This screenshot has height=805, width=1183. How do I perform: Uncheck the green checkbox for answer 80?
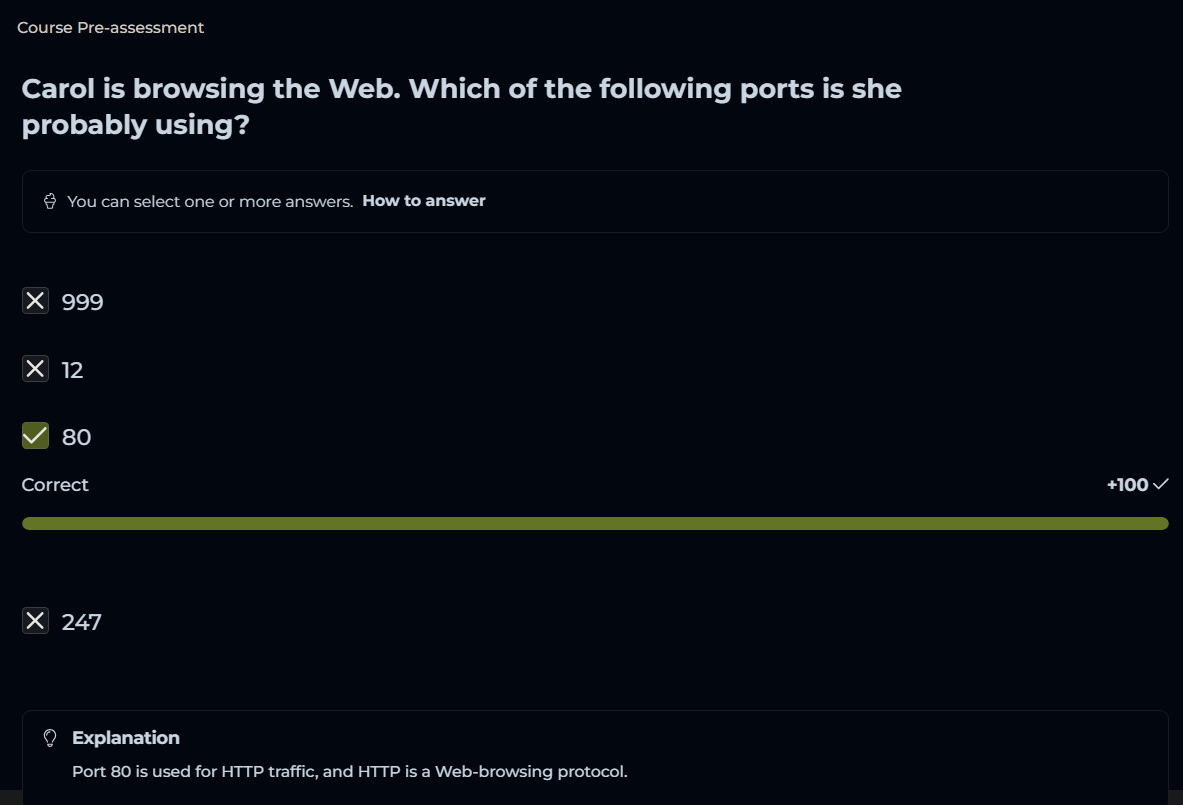tap(35, 436)
